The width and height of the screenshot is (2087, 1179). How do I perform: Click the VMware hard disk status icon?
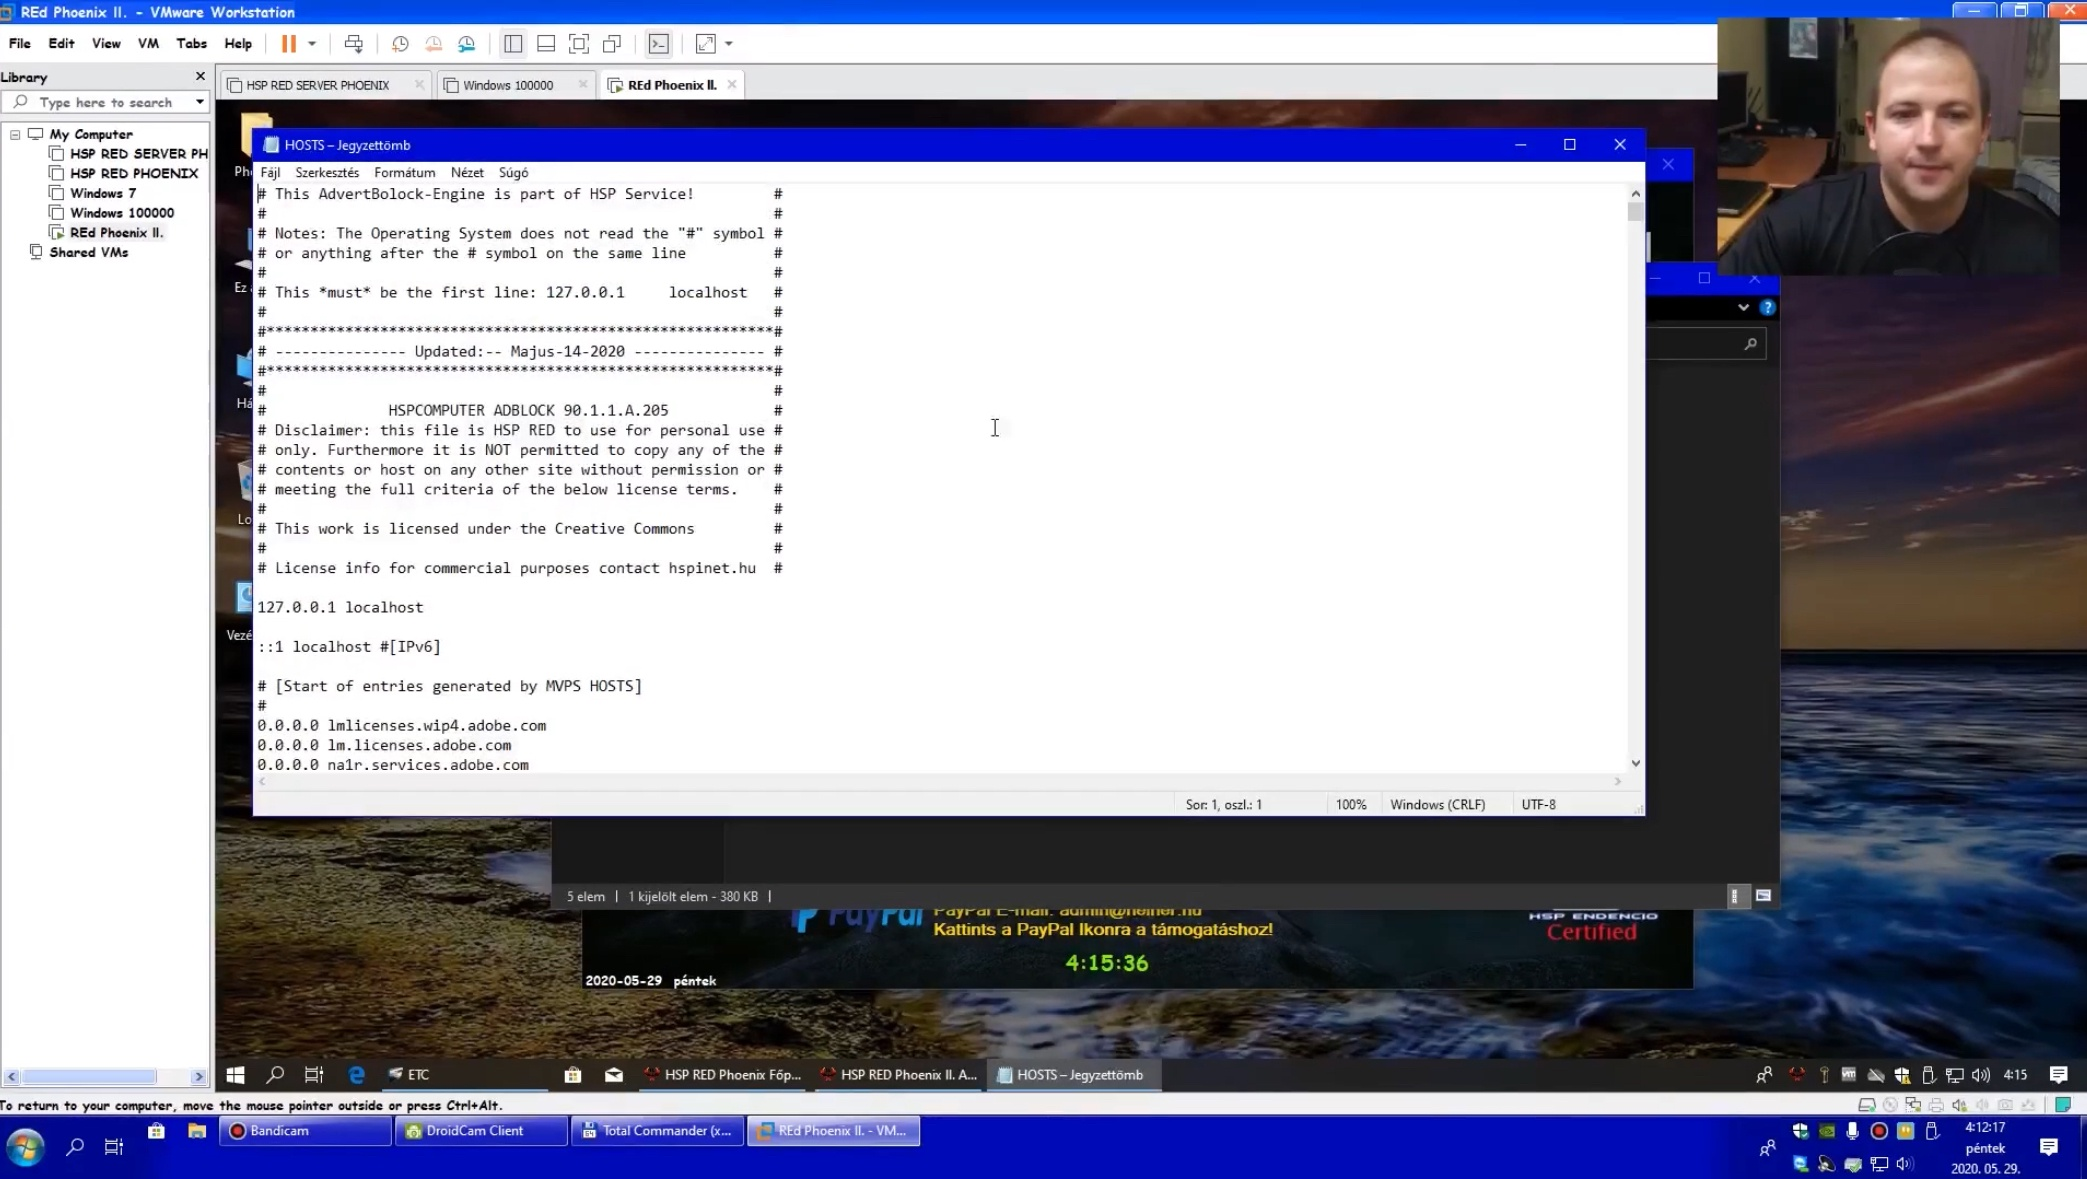[x=1866, y=1105]
